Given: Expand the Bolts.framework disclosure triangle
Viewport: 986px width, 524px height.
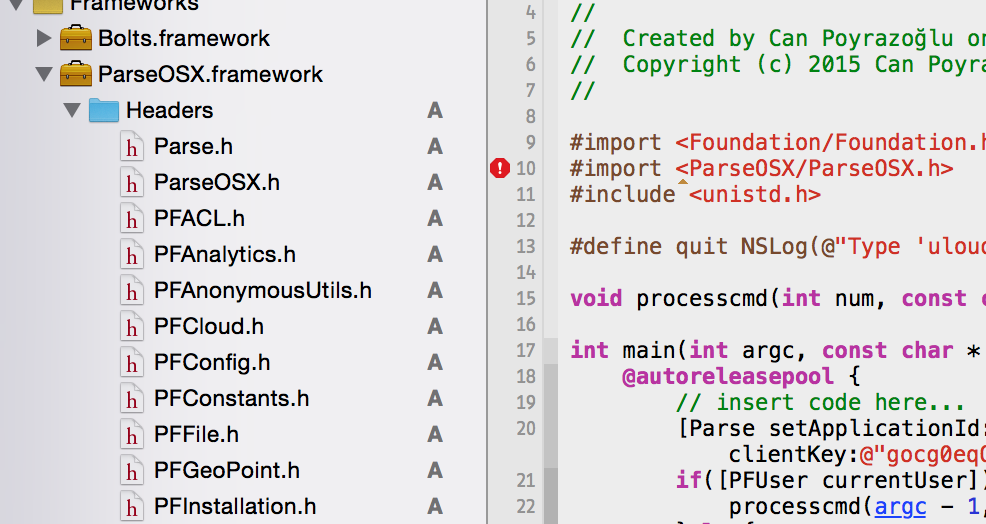Looking at the screenshot, I should (x=43, y=39).
